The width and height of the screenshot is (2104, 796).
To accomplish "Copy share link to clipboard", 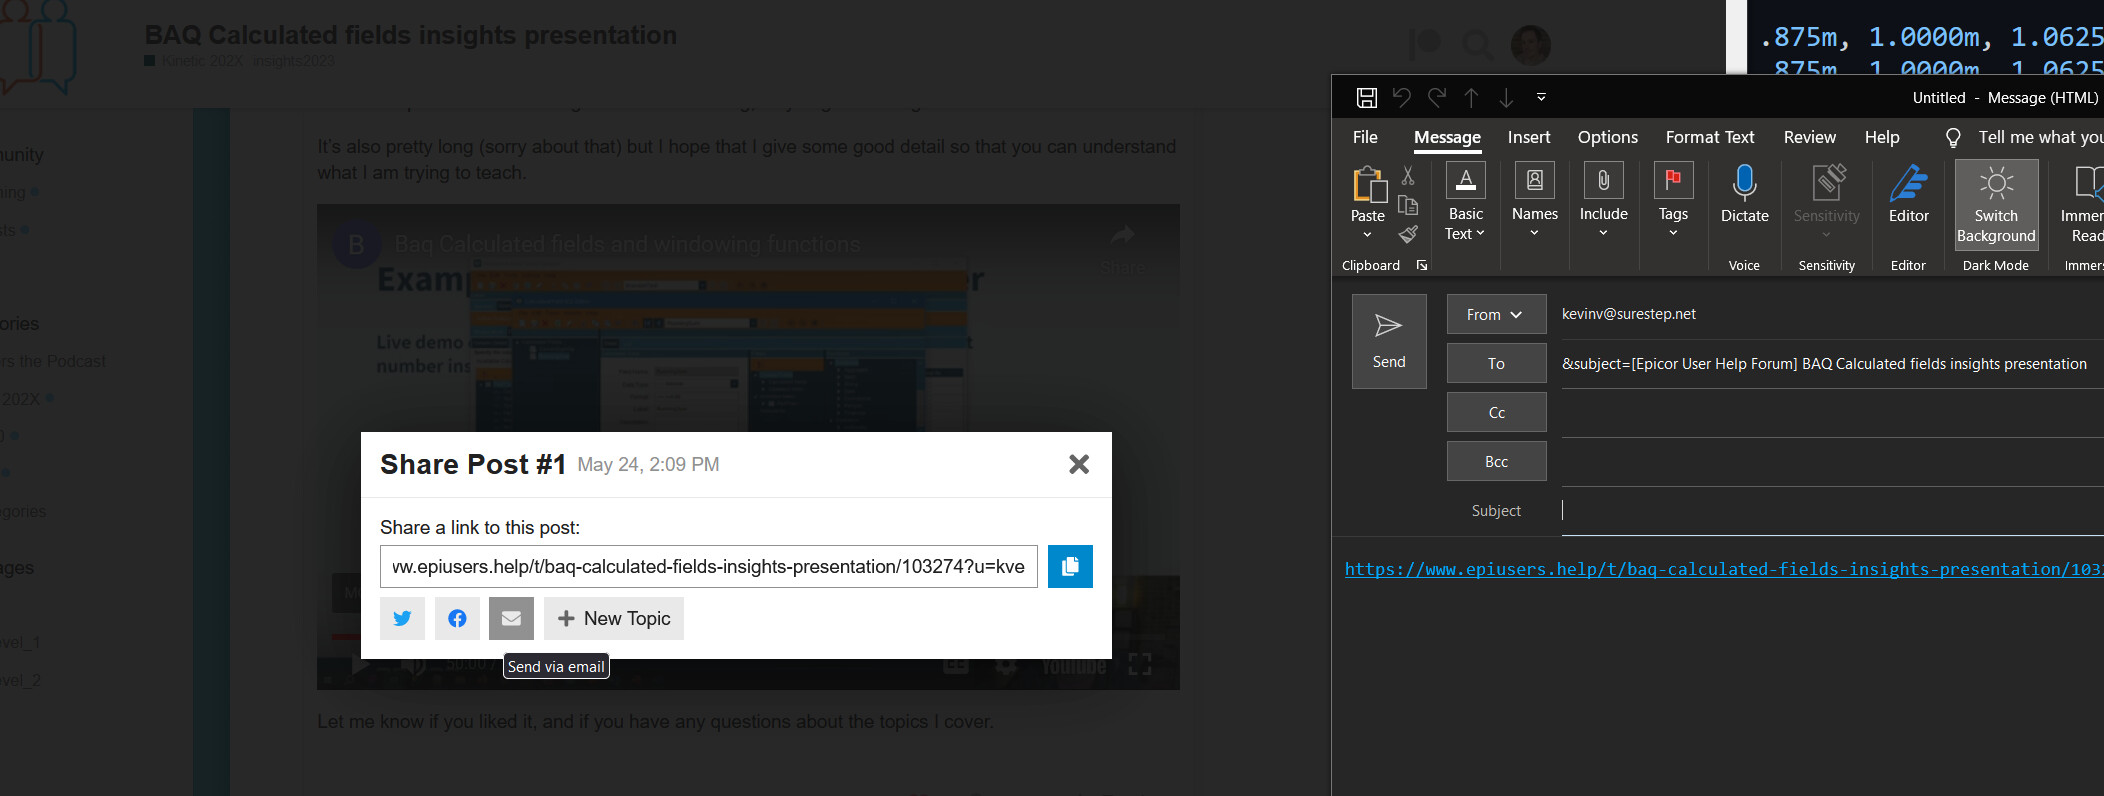I will point(1070,567).
